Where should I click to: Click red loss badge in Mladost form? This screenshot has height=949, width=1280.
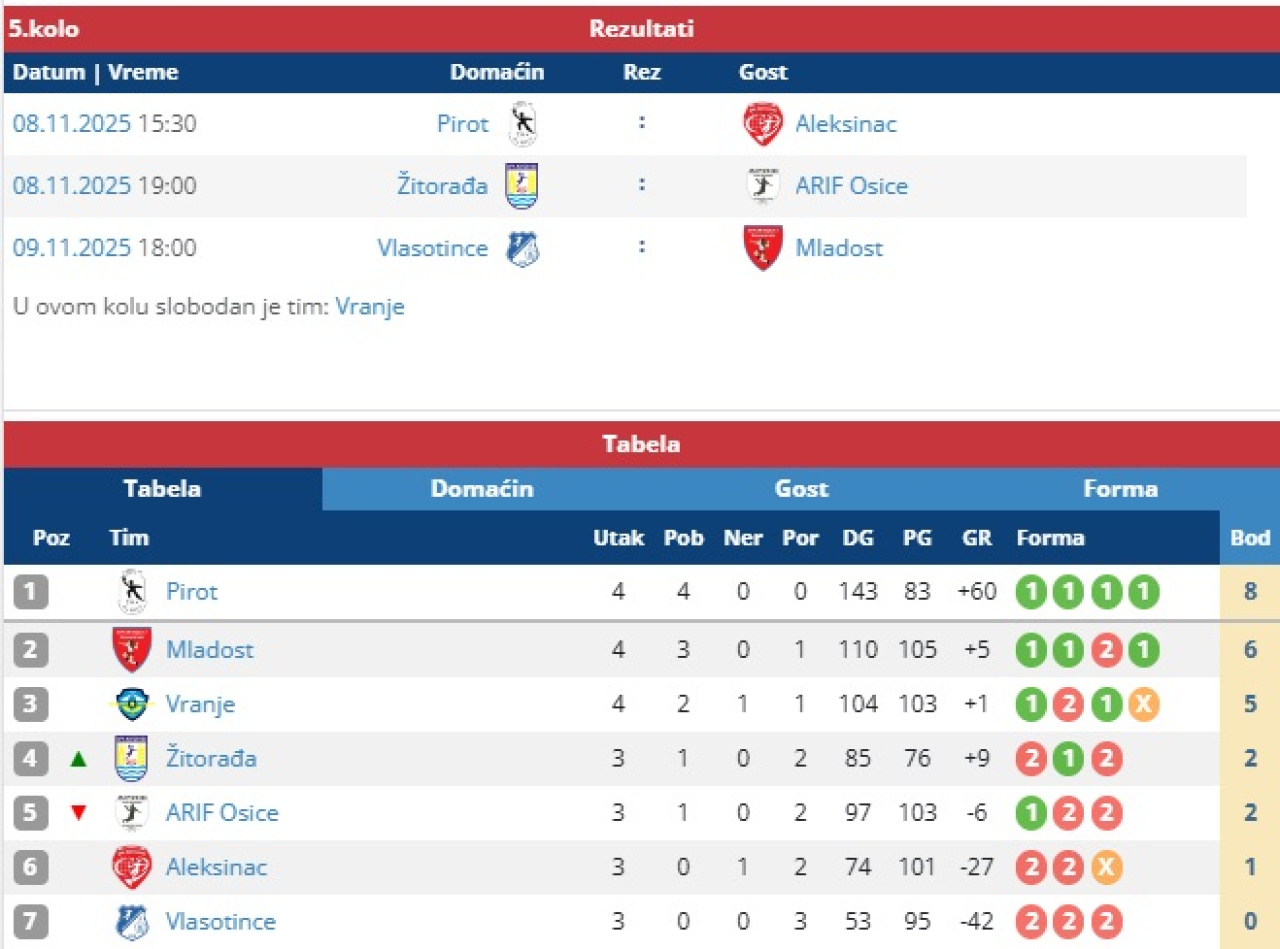[1106, 651]
